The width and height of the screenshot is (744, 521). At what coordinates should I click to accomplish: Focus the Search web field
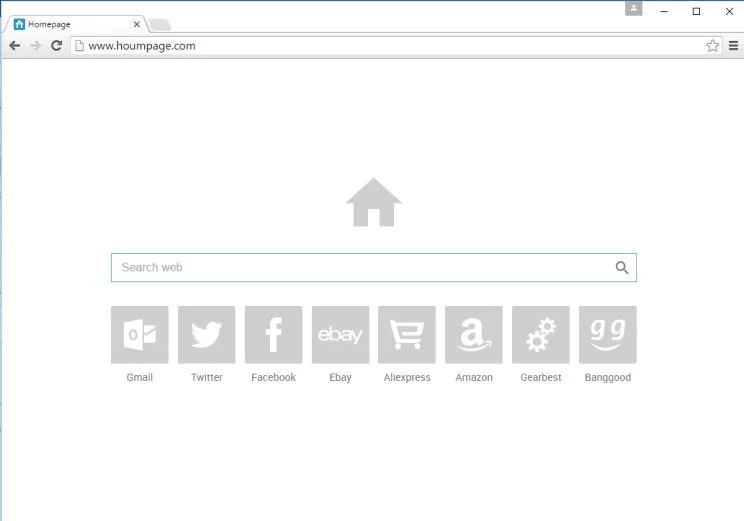pos(373,267)
